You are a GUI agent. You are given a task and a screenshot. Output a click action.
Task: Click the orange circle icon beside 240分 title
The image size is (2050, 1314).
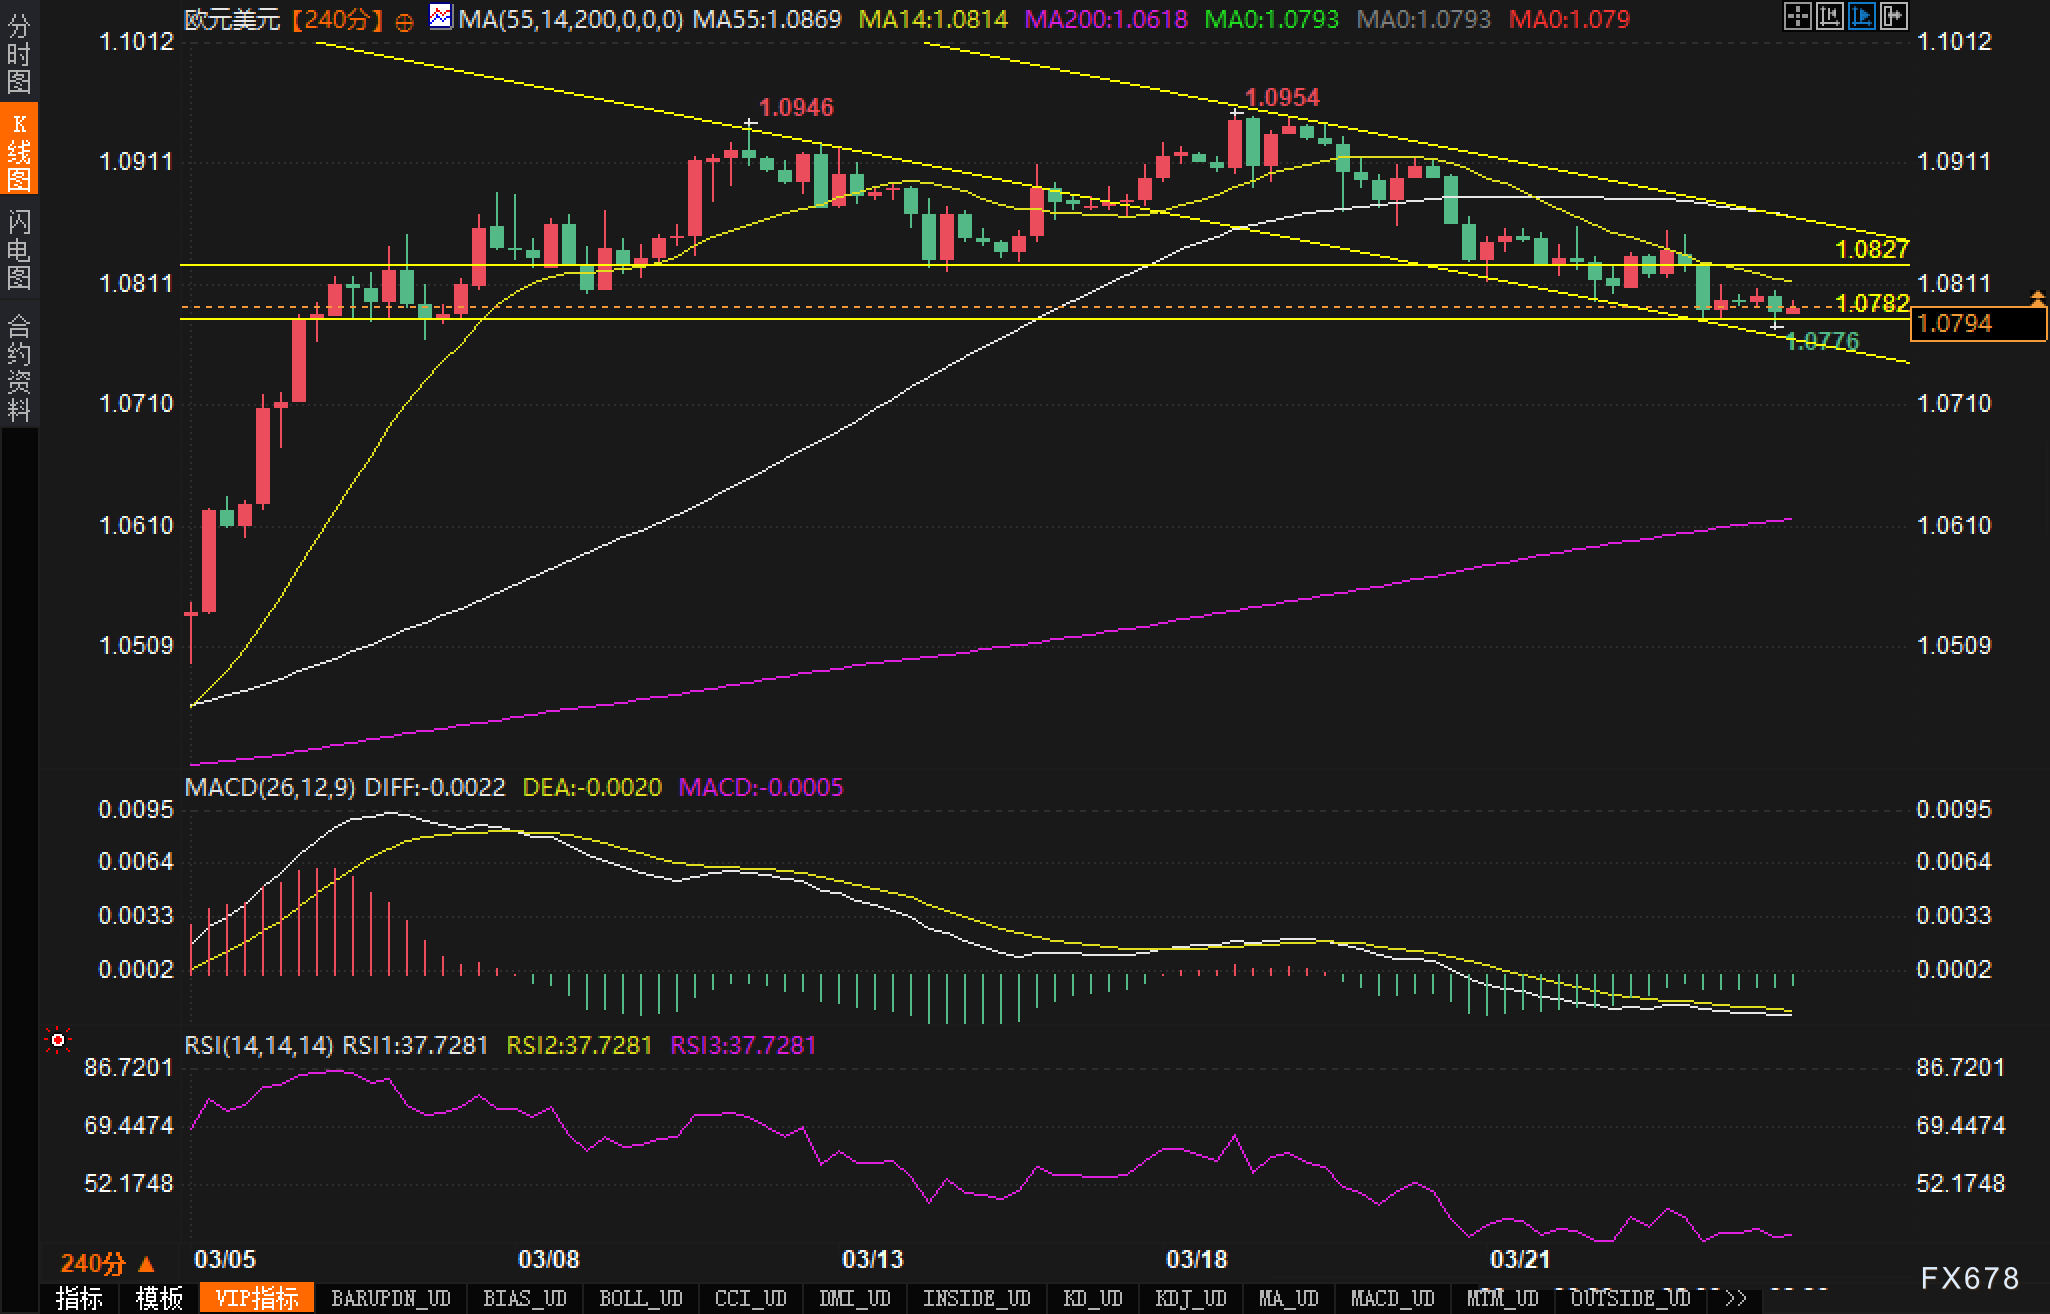click(404, 22)
